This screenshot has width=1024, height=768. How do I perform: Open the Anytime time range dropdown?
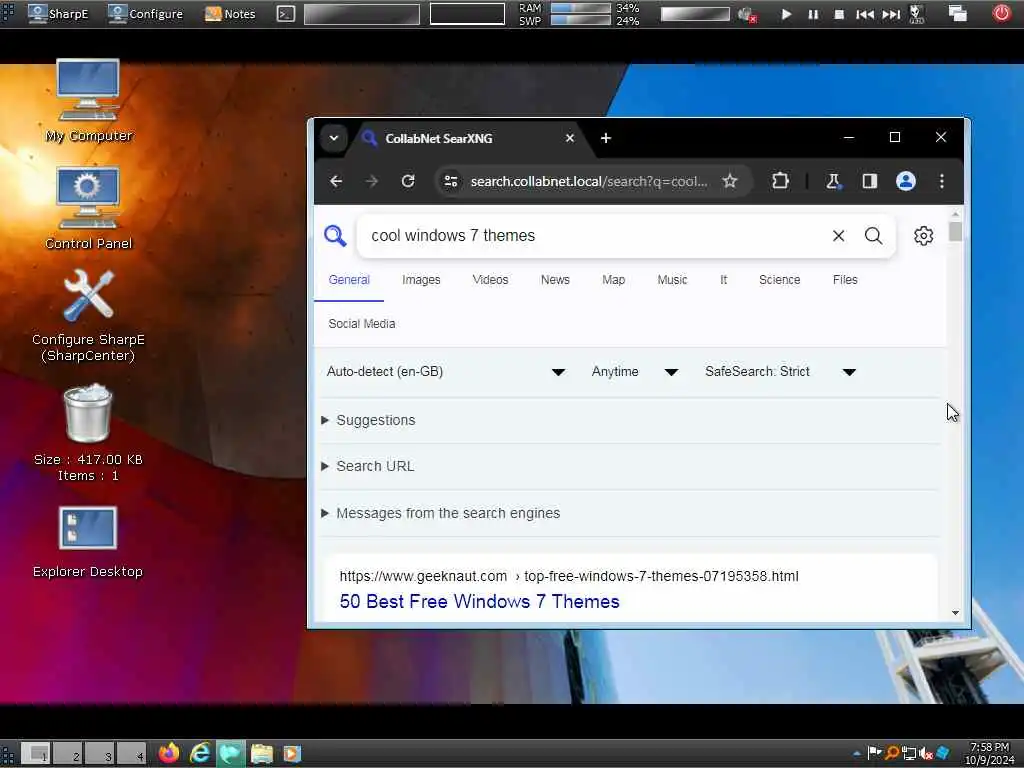635,372
